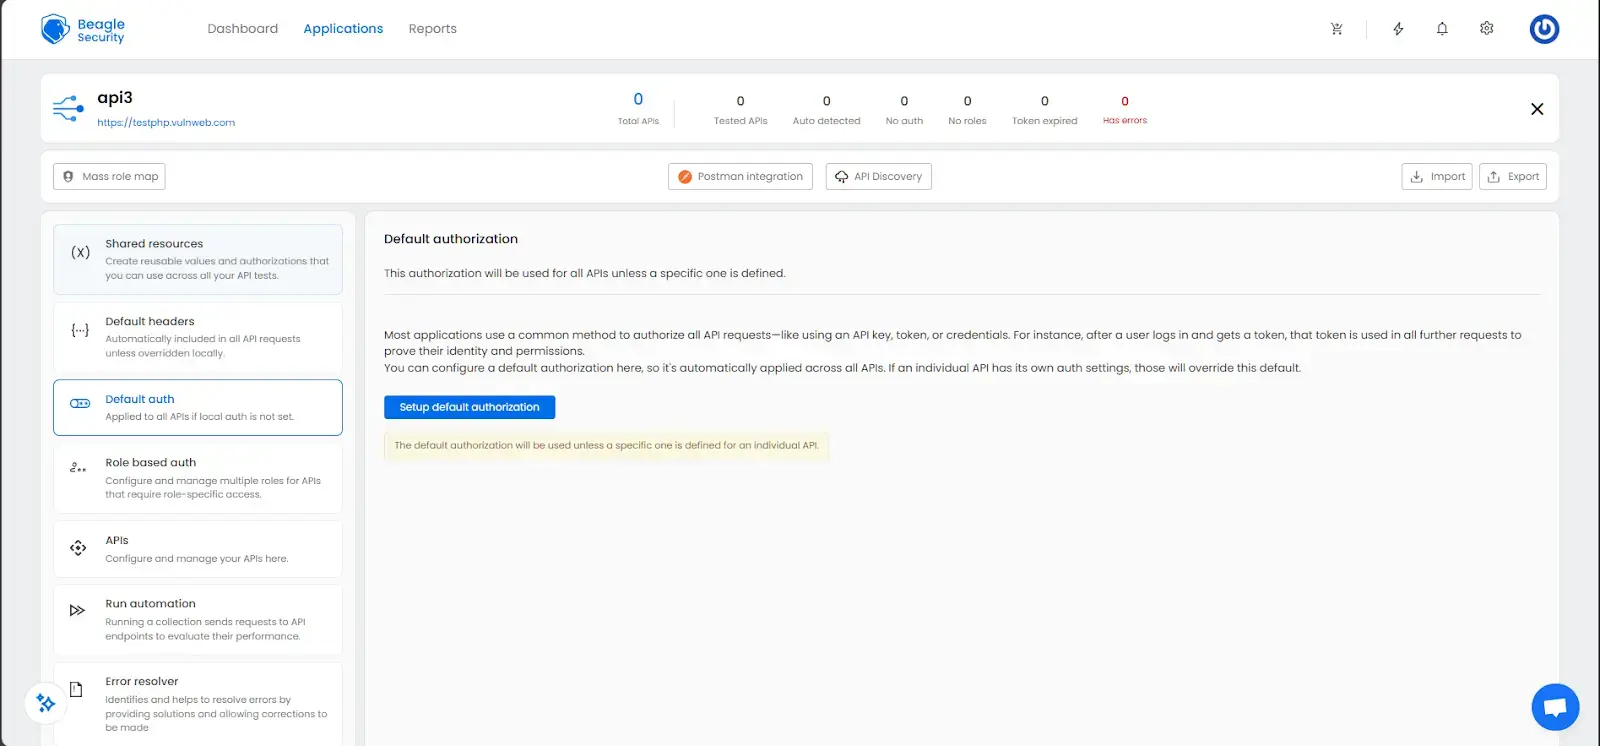The width and height of the screenshot is (1600, 746).
Task: Open the Reports tab
Action: [432, 29]
